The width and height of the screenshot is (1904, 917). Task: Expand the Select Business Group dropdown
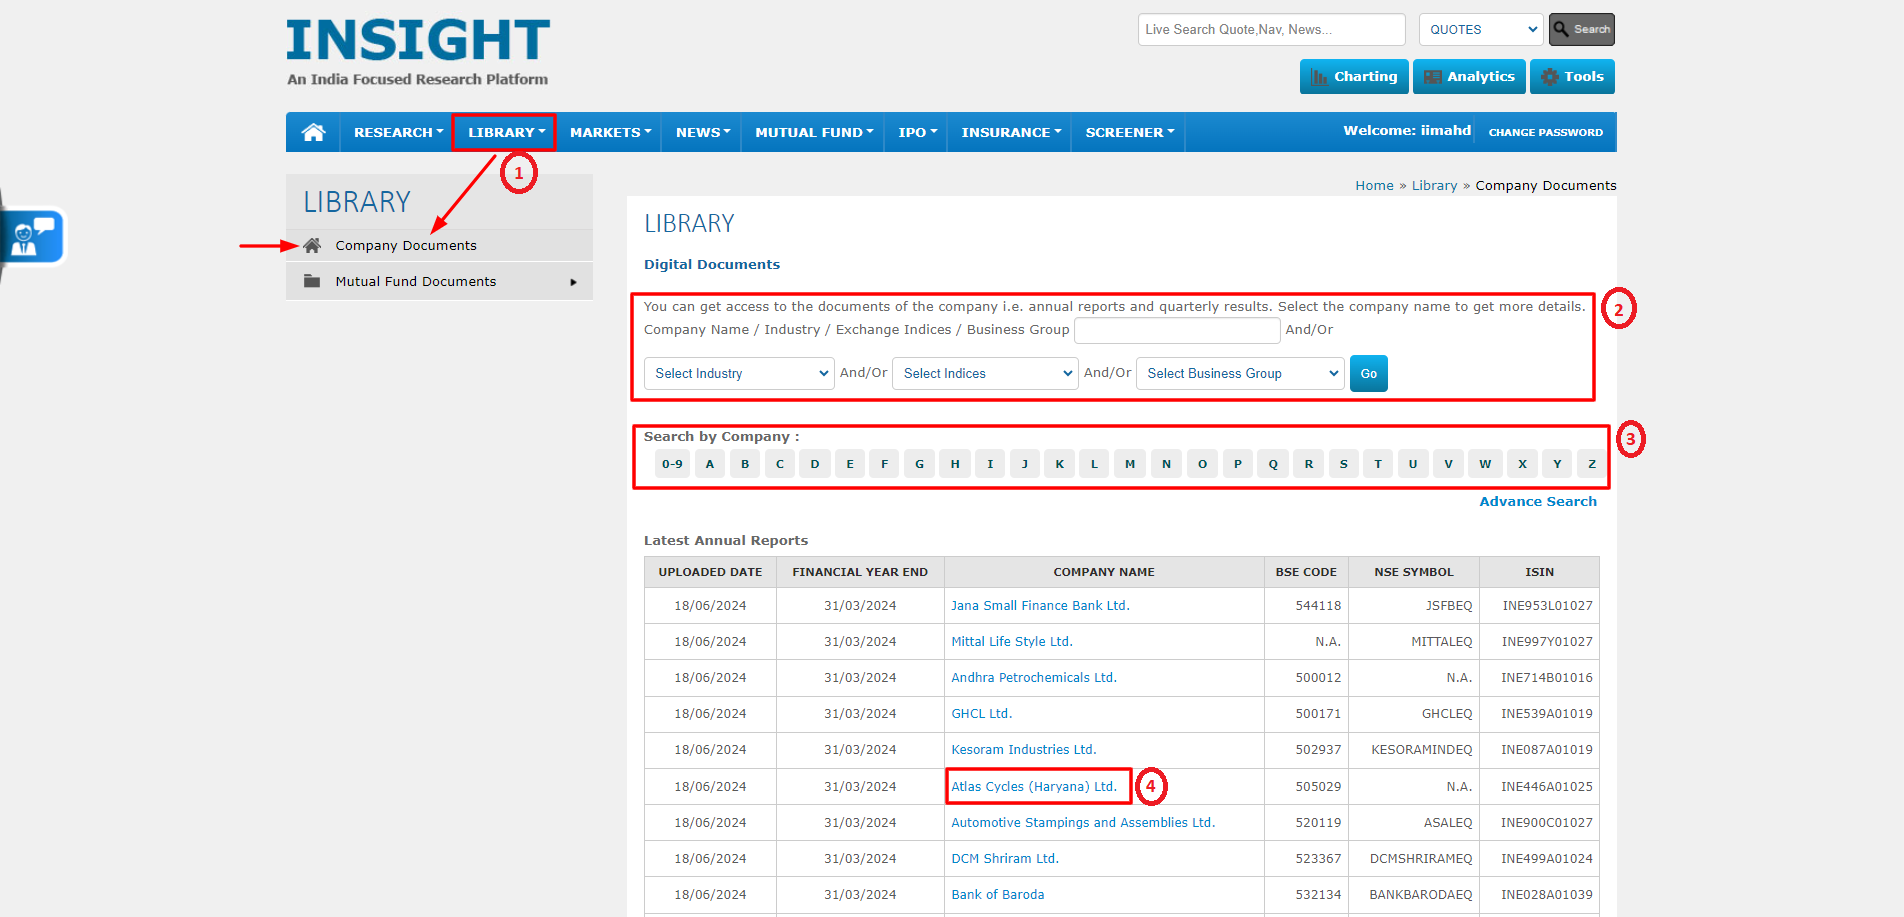pos(1240,373)
